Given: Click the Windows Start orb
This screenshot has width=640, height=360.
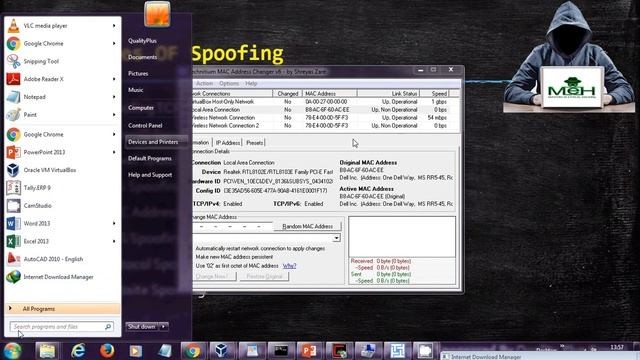Looking at the screenshot, I should 12,351.
